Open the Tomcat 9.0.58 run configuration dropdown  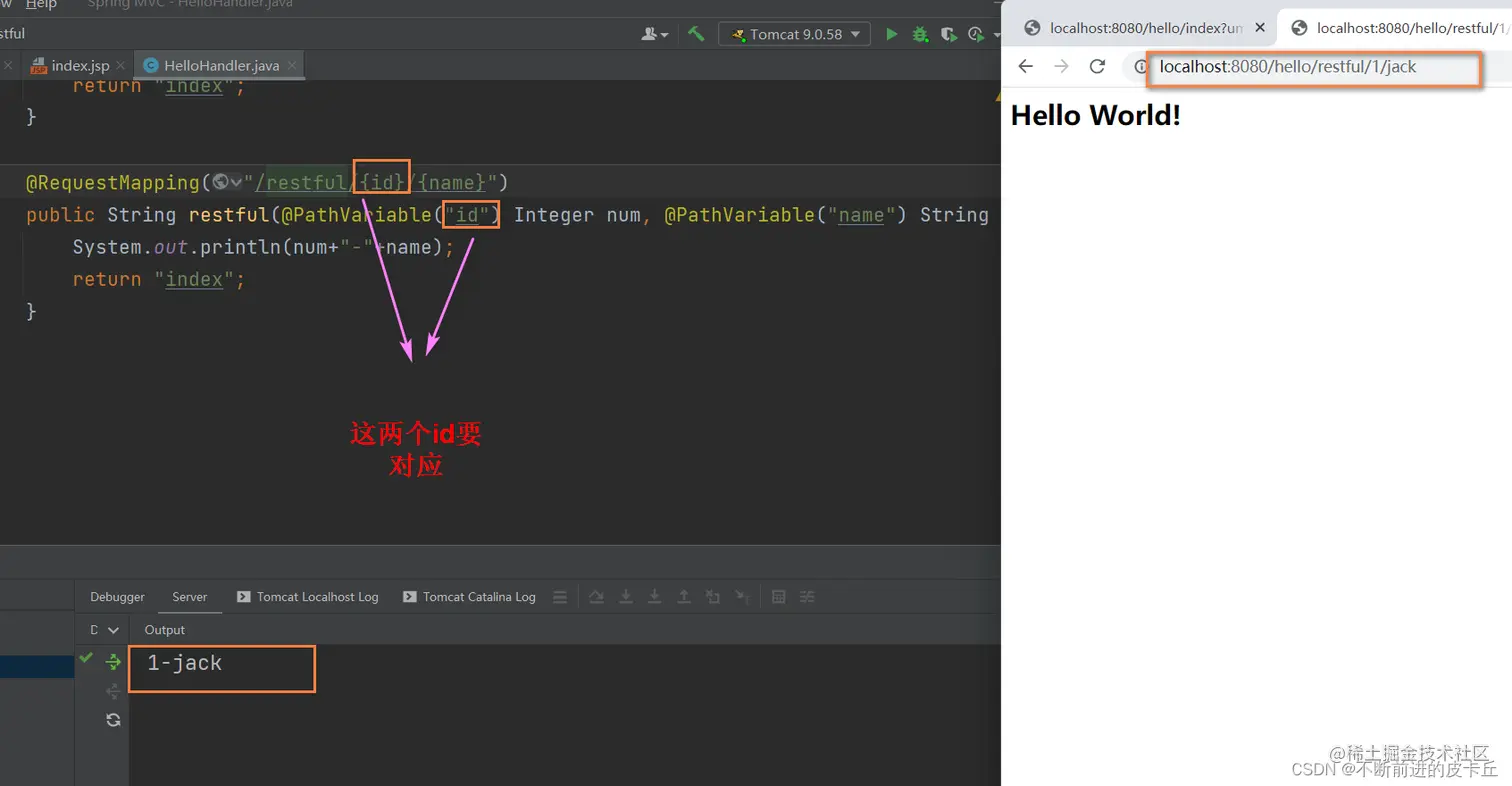click(x=794, y=34)
